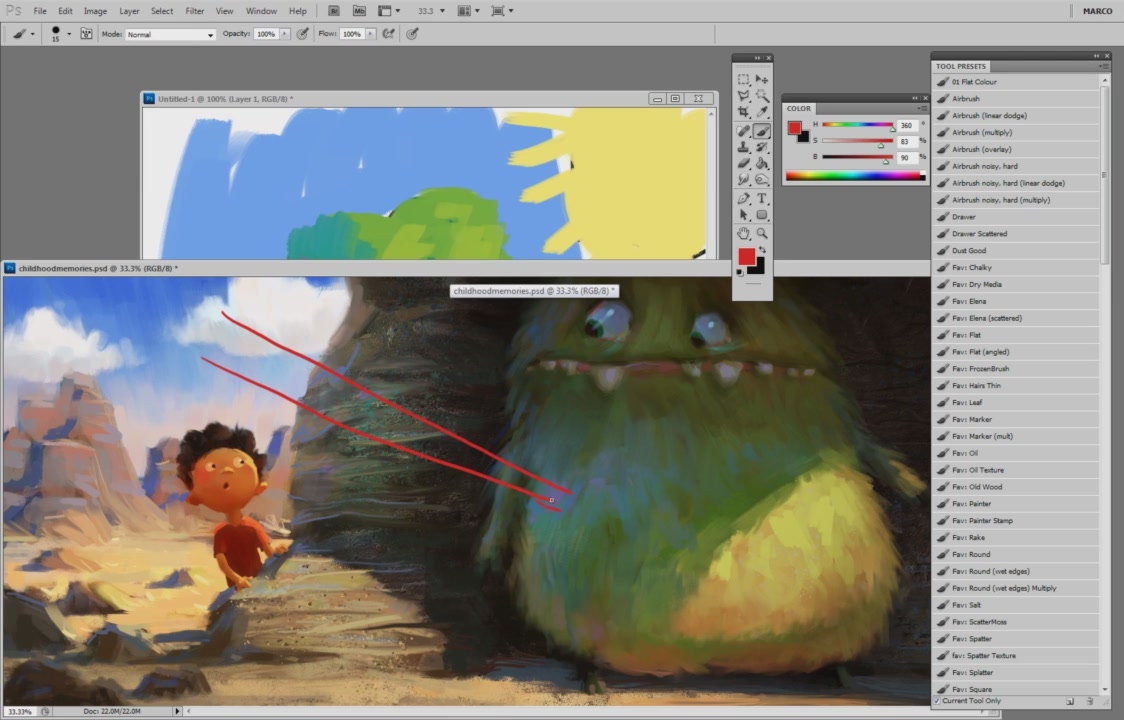Select the Sponge tool

(762, 179)
